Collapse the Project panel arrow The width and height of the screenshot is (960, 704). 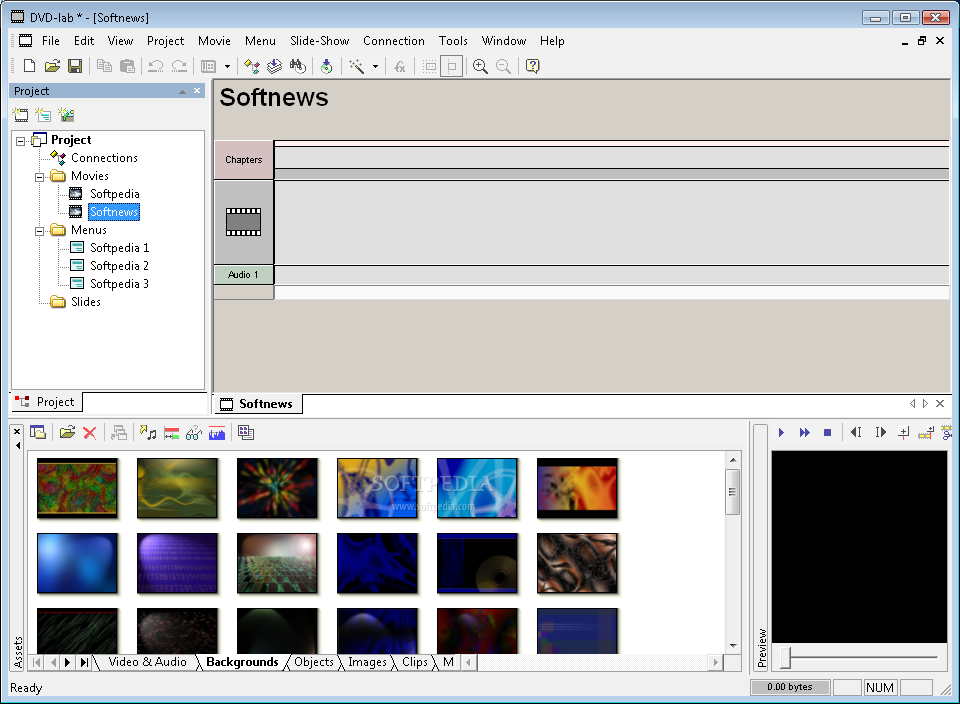(182, 91)
